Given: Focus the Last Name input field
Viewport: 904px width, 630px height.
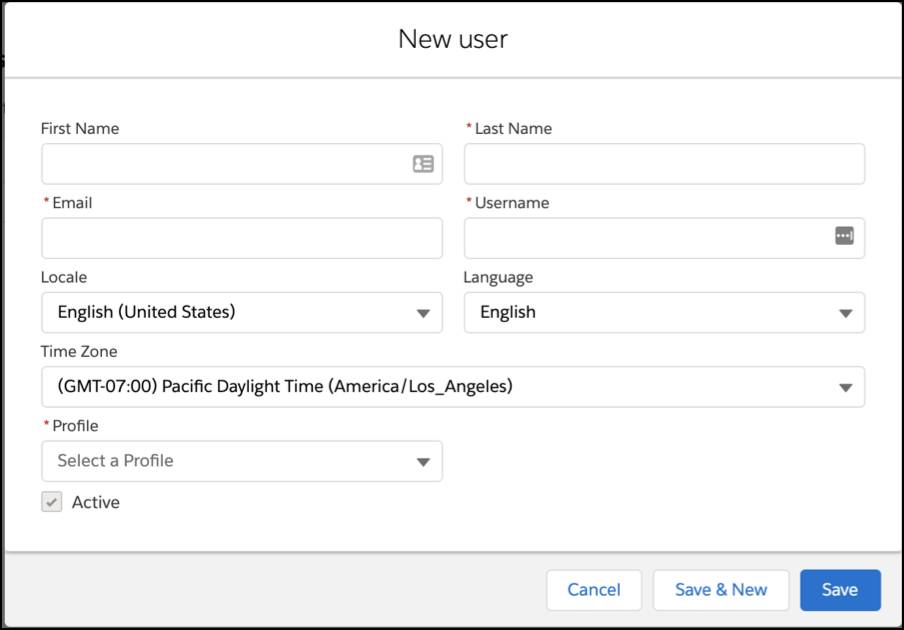Looking at the screenshot, I should (664, 164).
